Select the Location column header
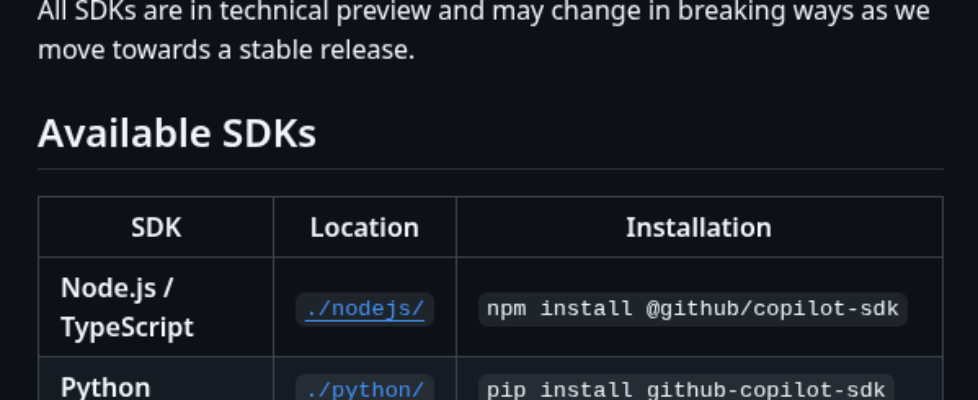 365,227
